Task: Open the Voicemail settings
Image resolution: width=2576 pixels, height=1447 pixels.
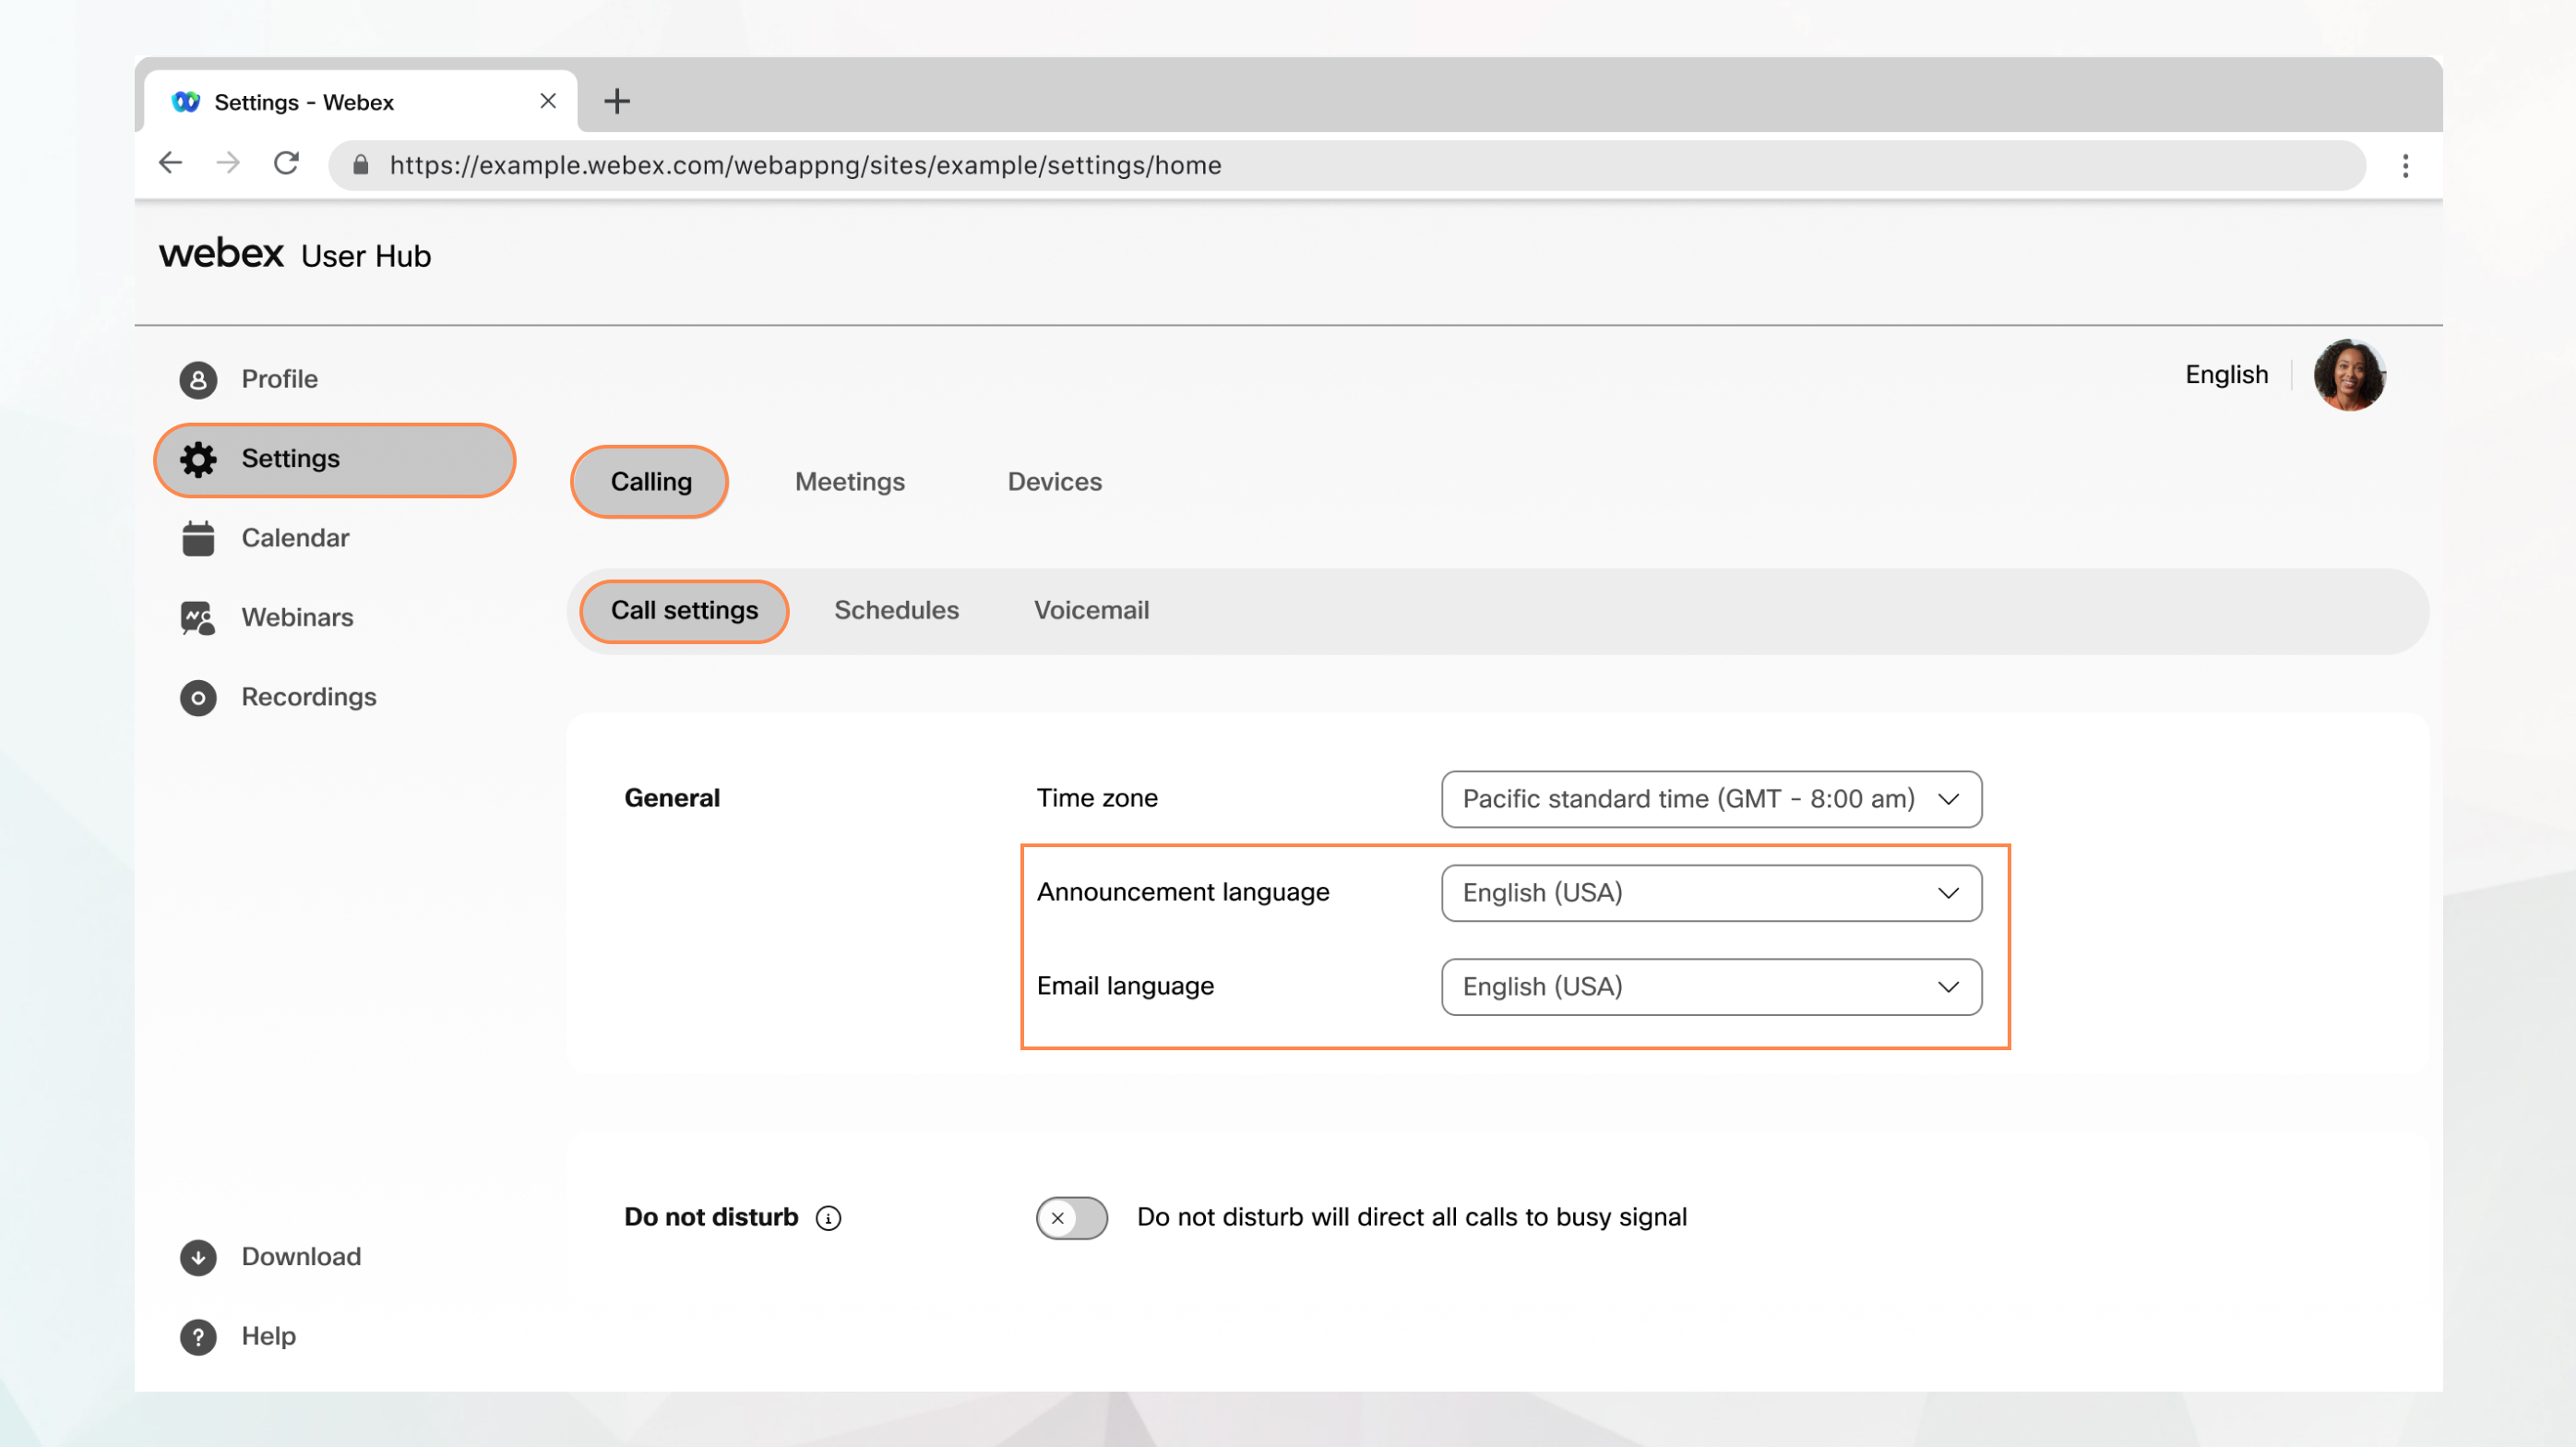Action: (x=1091, y=610)
